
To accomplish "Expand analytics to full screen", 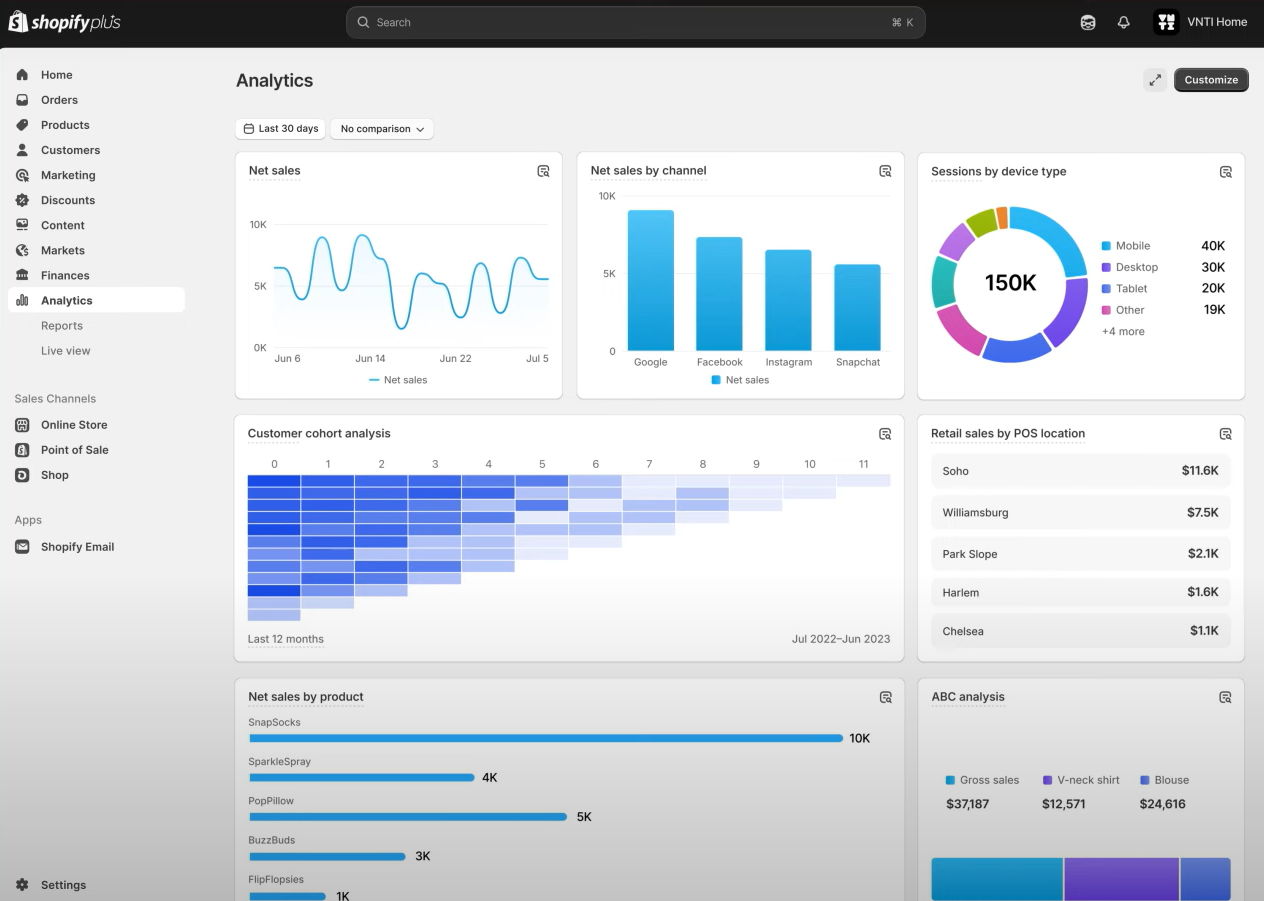I will point(1155,80).
